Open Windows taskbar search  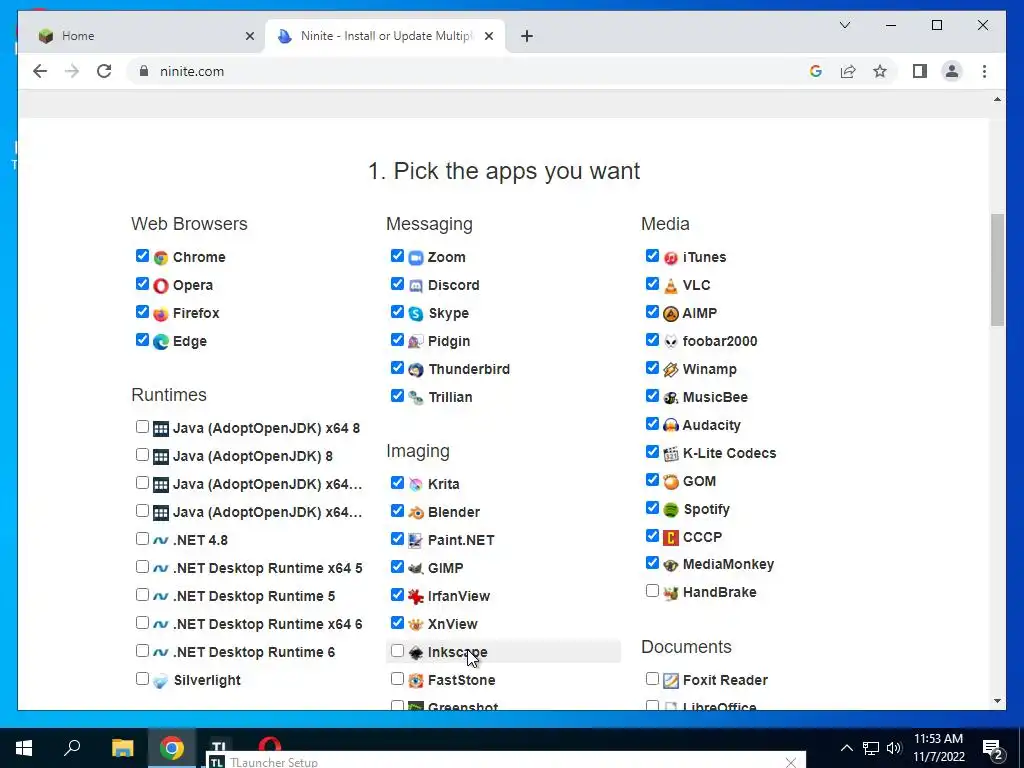point(72,748)
